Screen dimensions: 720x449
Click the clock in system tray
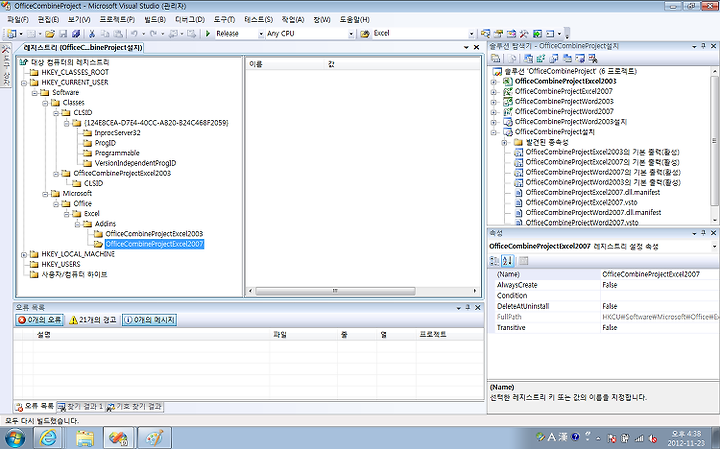tap(686, 438)
